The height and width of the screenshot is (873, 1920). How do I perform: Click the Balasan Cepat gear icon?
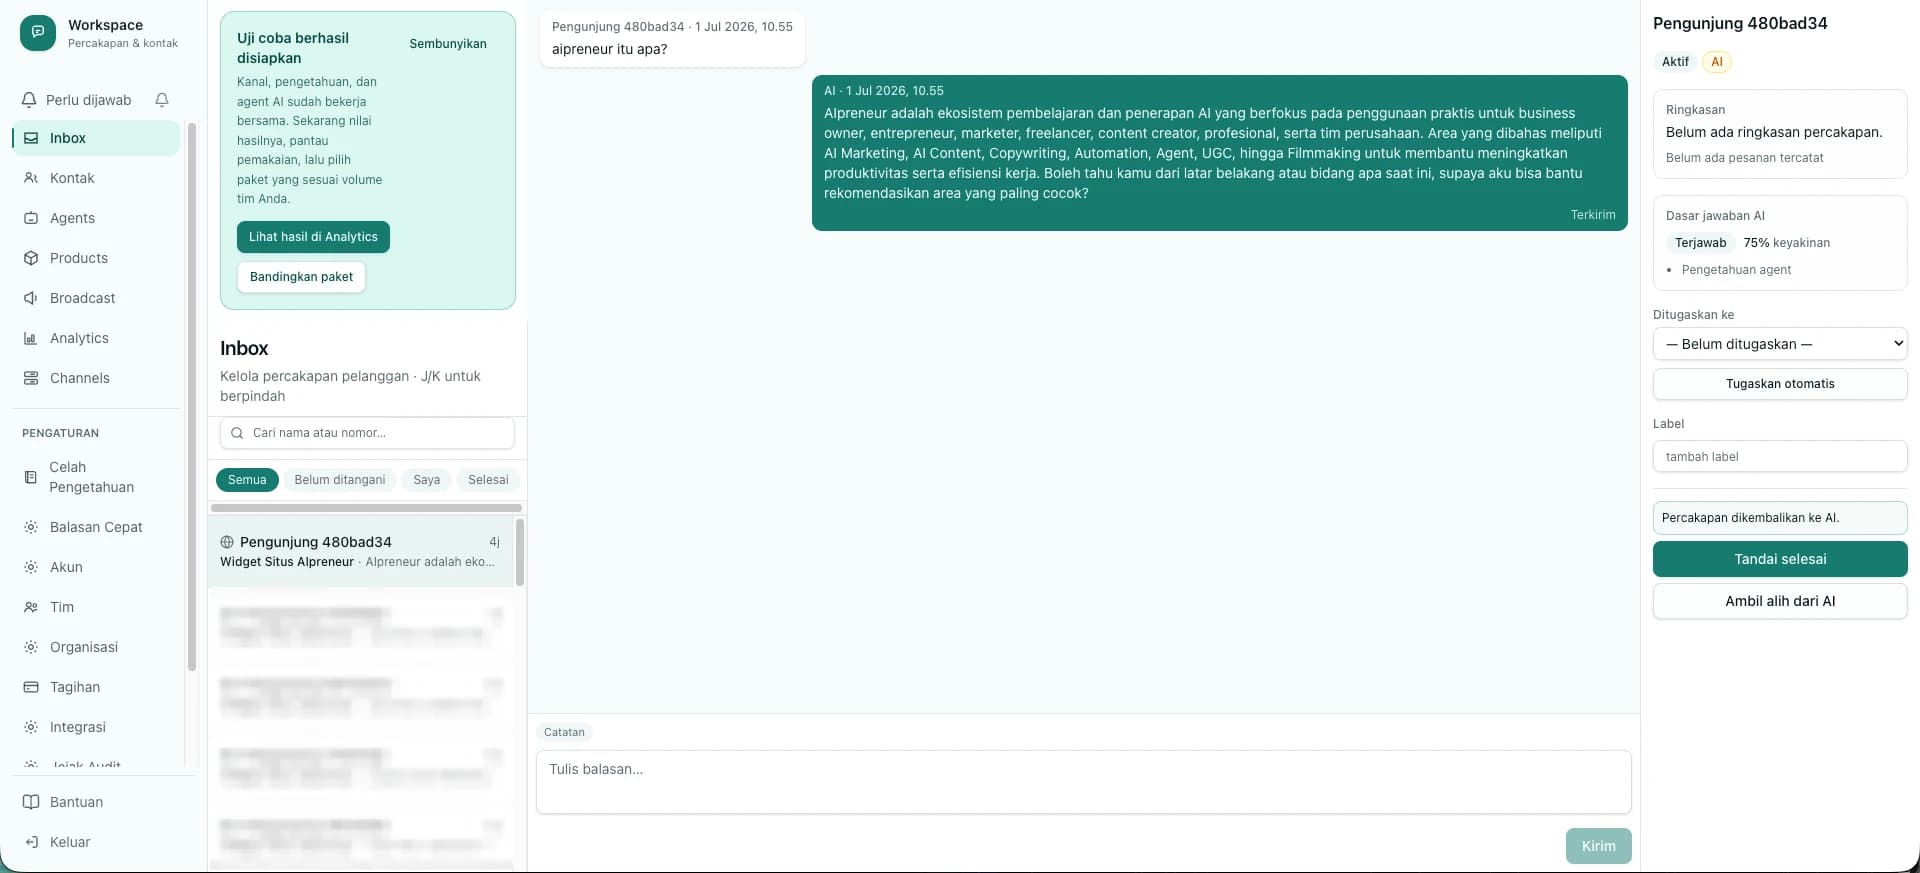click(x=31, y=527)
